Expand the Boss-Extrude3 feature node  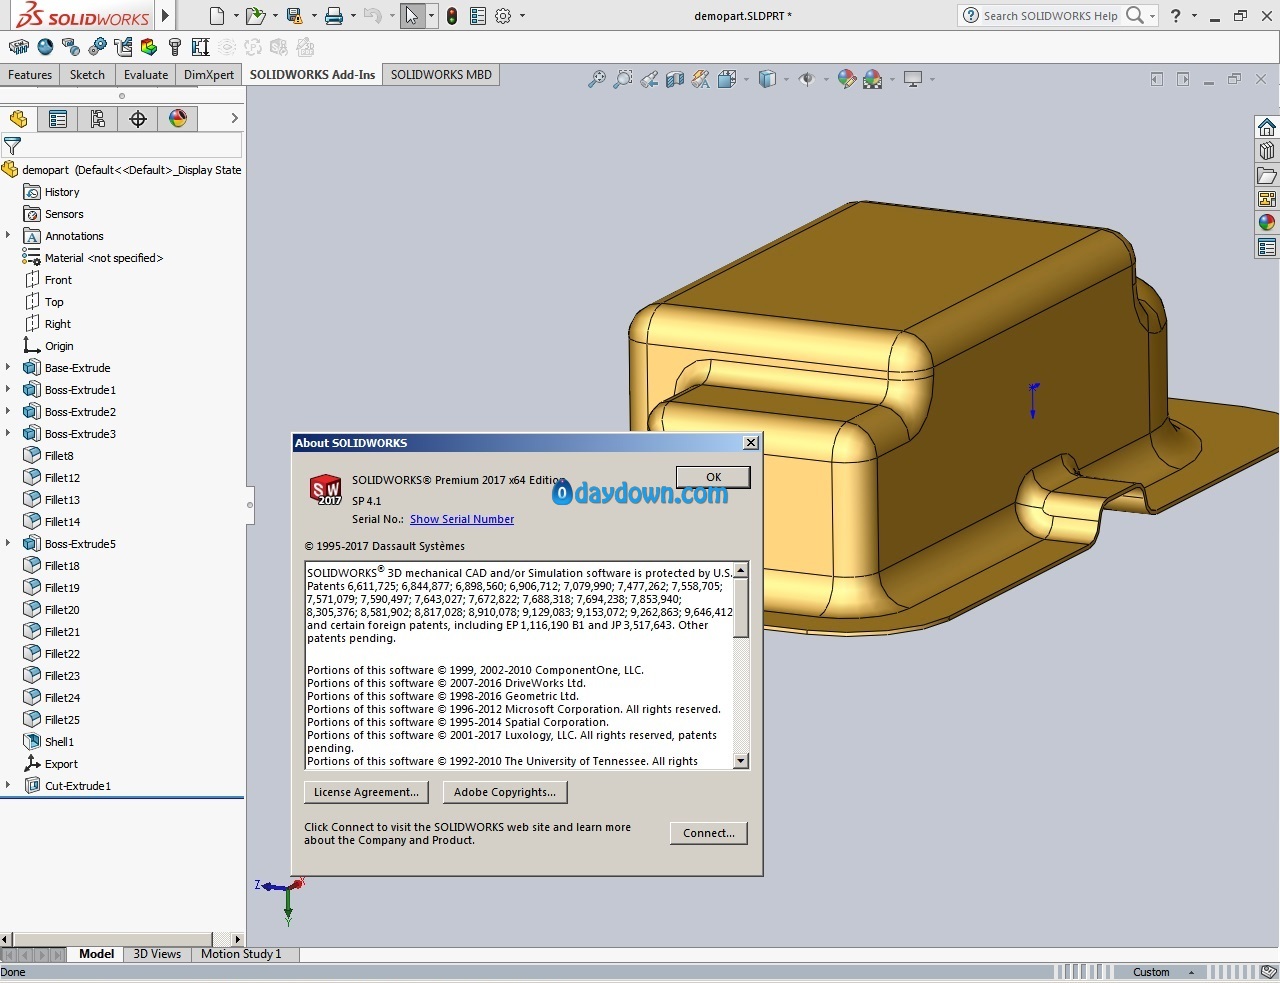[x=8, y=434]
